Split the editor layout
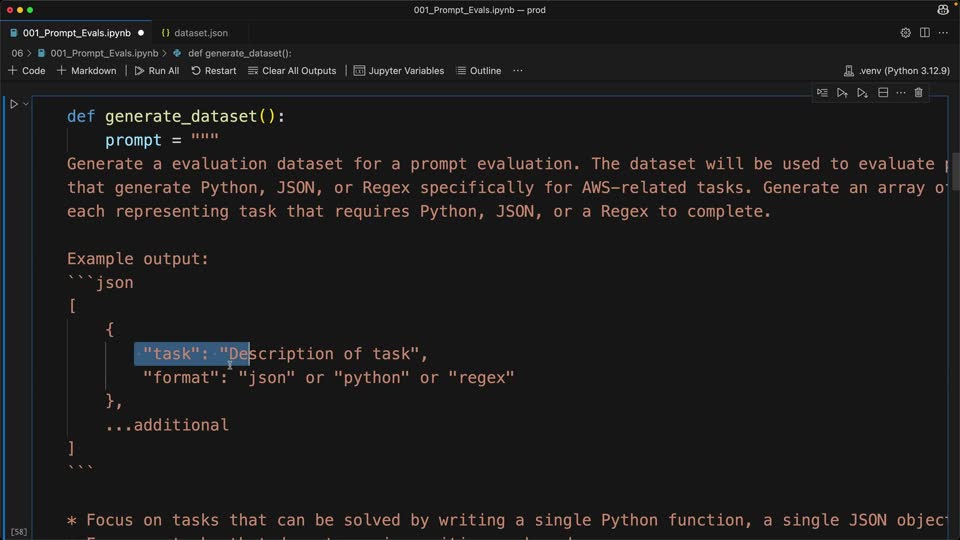 point(924,33)
